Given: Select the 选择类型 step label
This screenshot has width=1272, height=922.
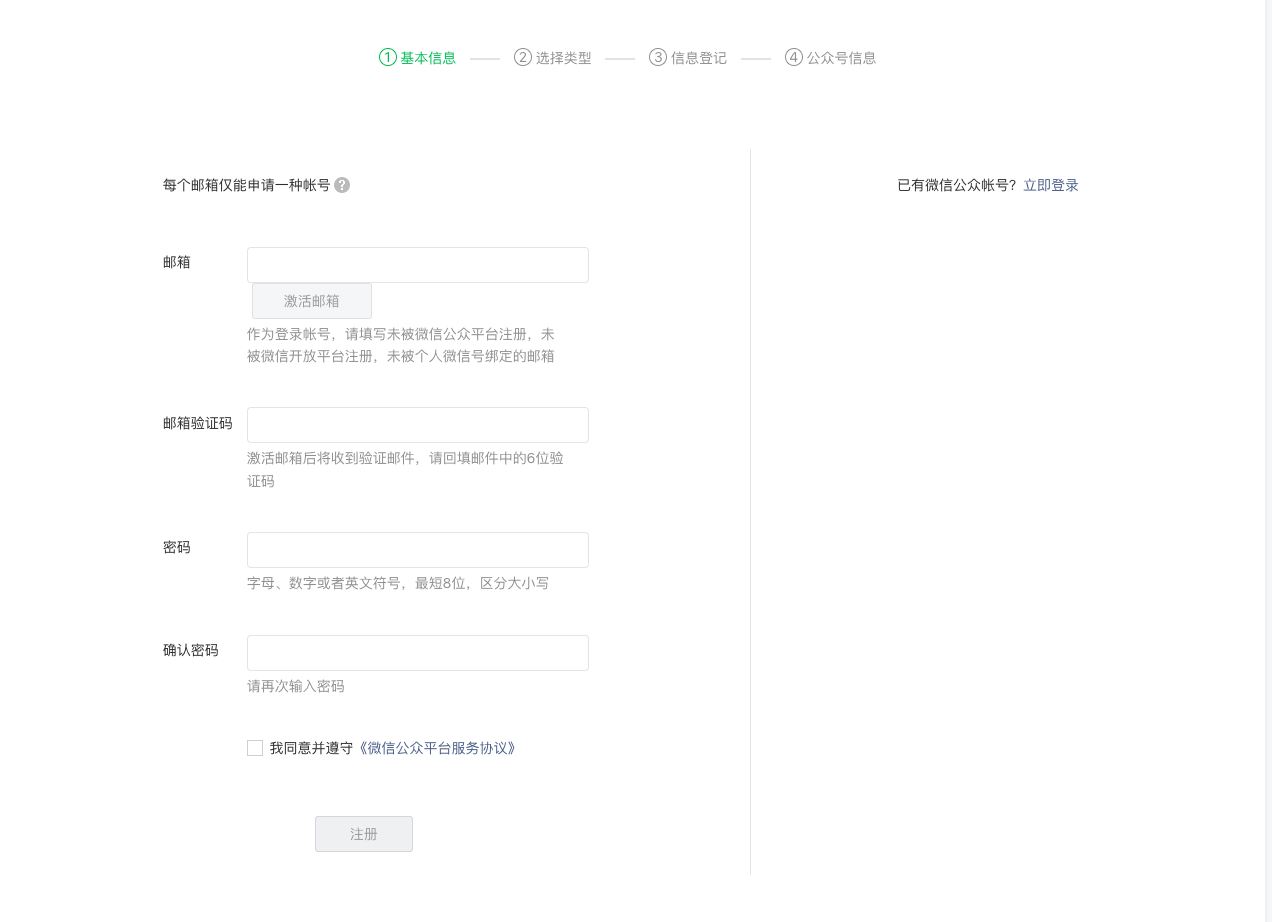Looking at the screenshot, I should [562, 57].
